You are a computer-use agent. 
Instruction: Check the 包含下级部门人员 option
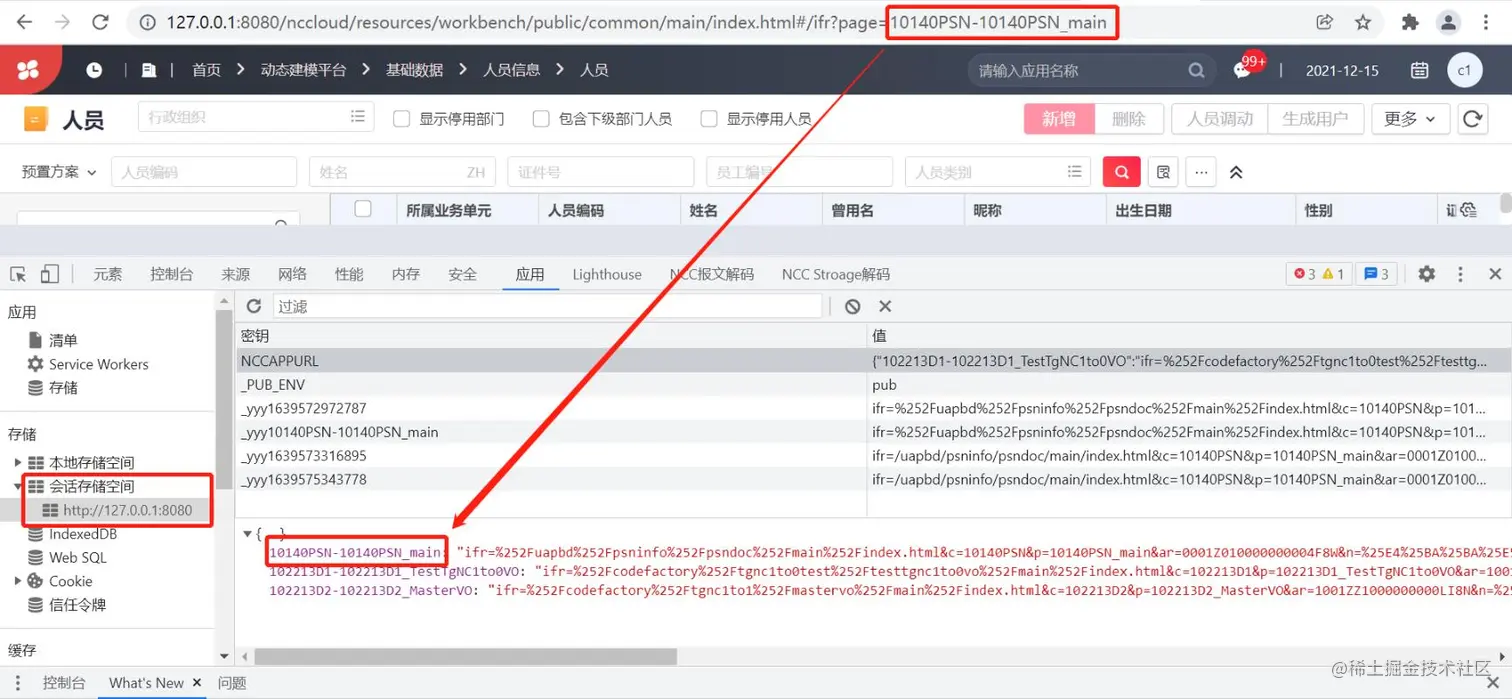coord(541,118)
